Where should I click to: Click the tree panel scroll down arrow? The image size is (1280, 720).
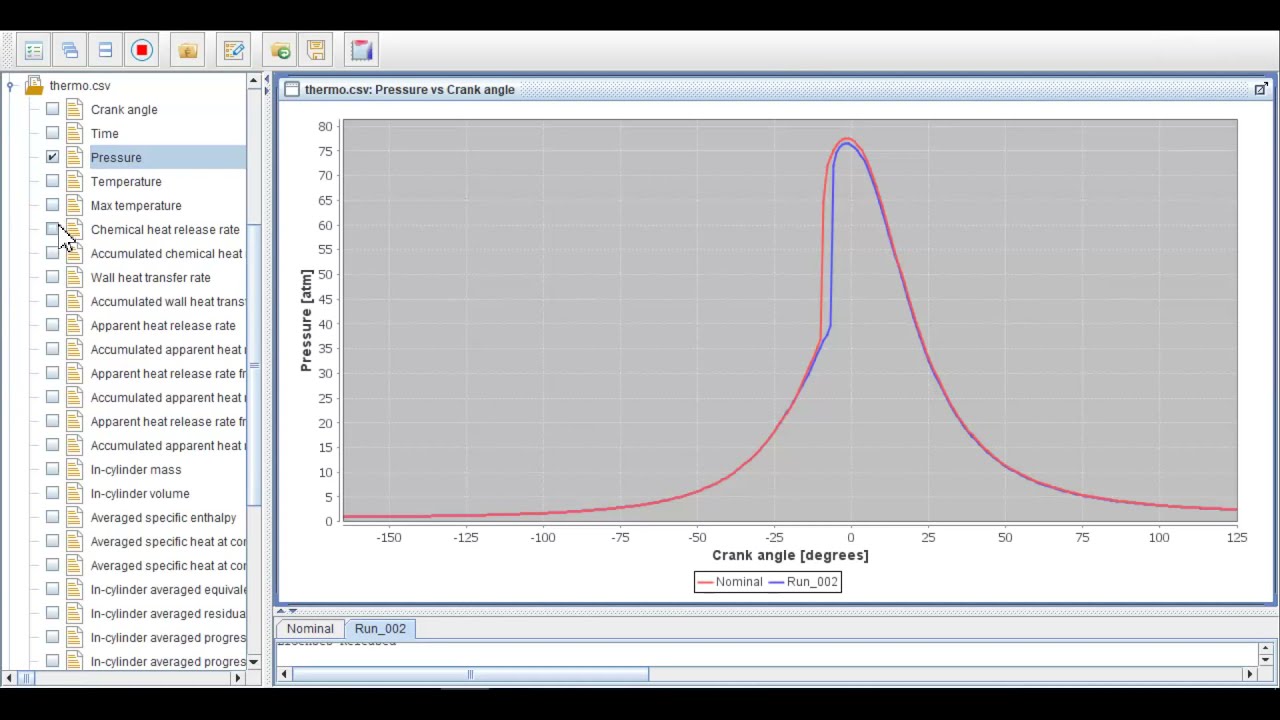point(253,662)
